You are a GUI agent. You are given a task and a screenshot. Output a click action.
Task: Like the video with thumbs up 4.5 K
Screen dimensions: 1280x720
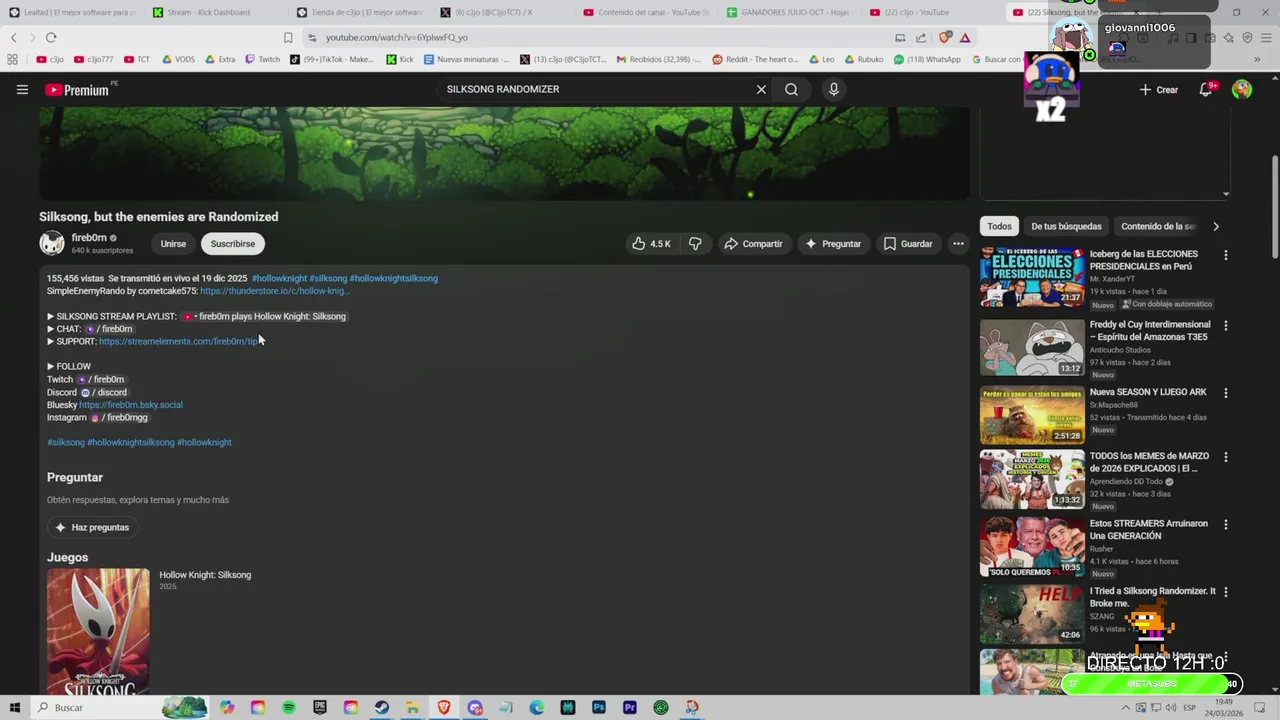click(x=651, y=244)
